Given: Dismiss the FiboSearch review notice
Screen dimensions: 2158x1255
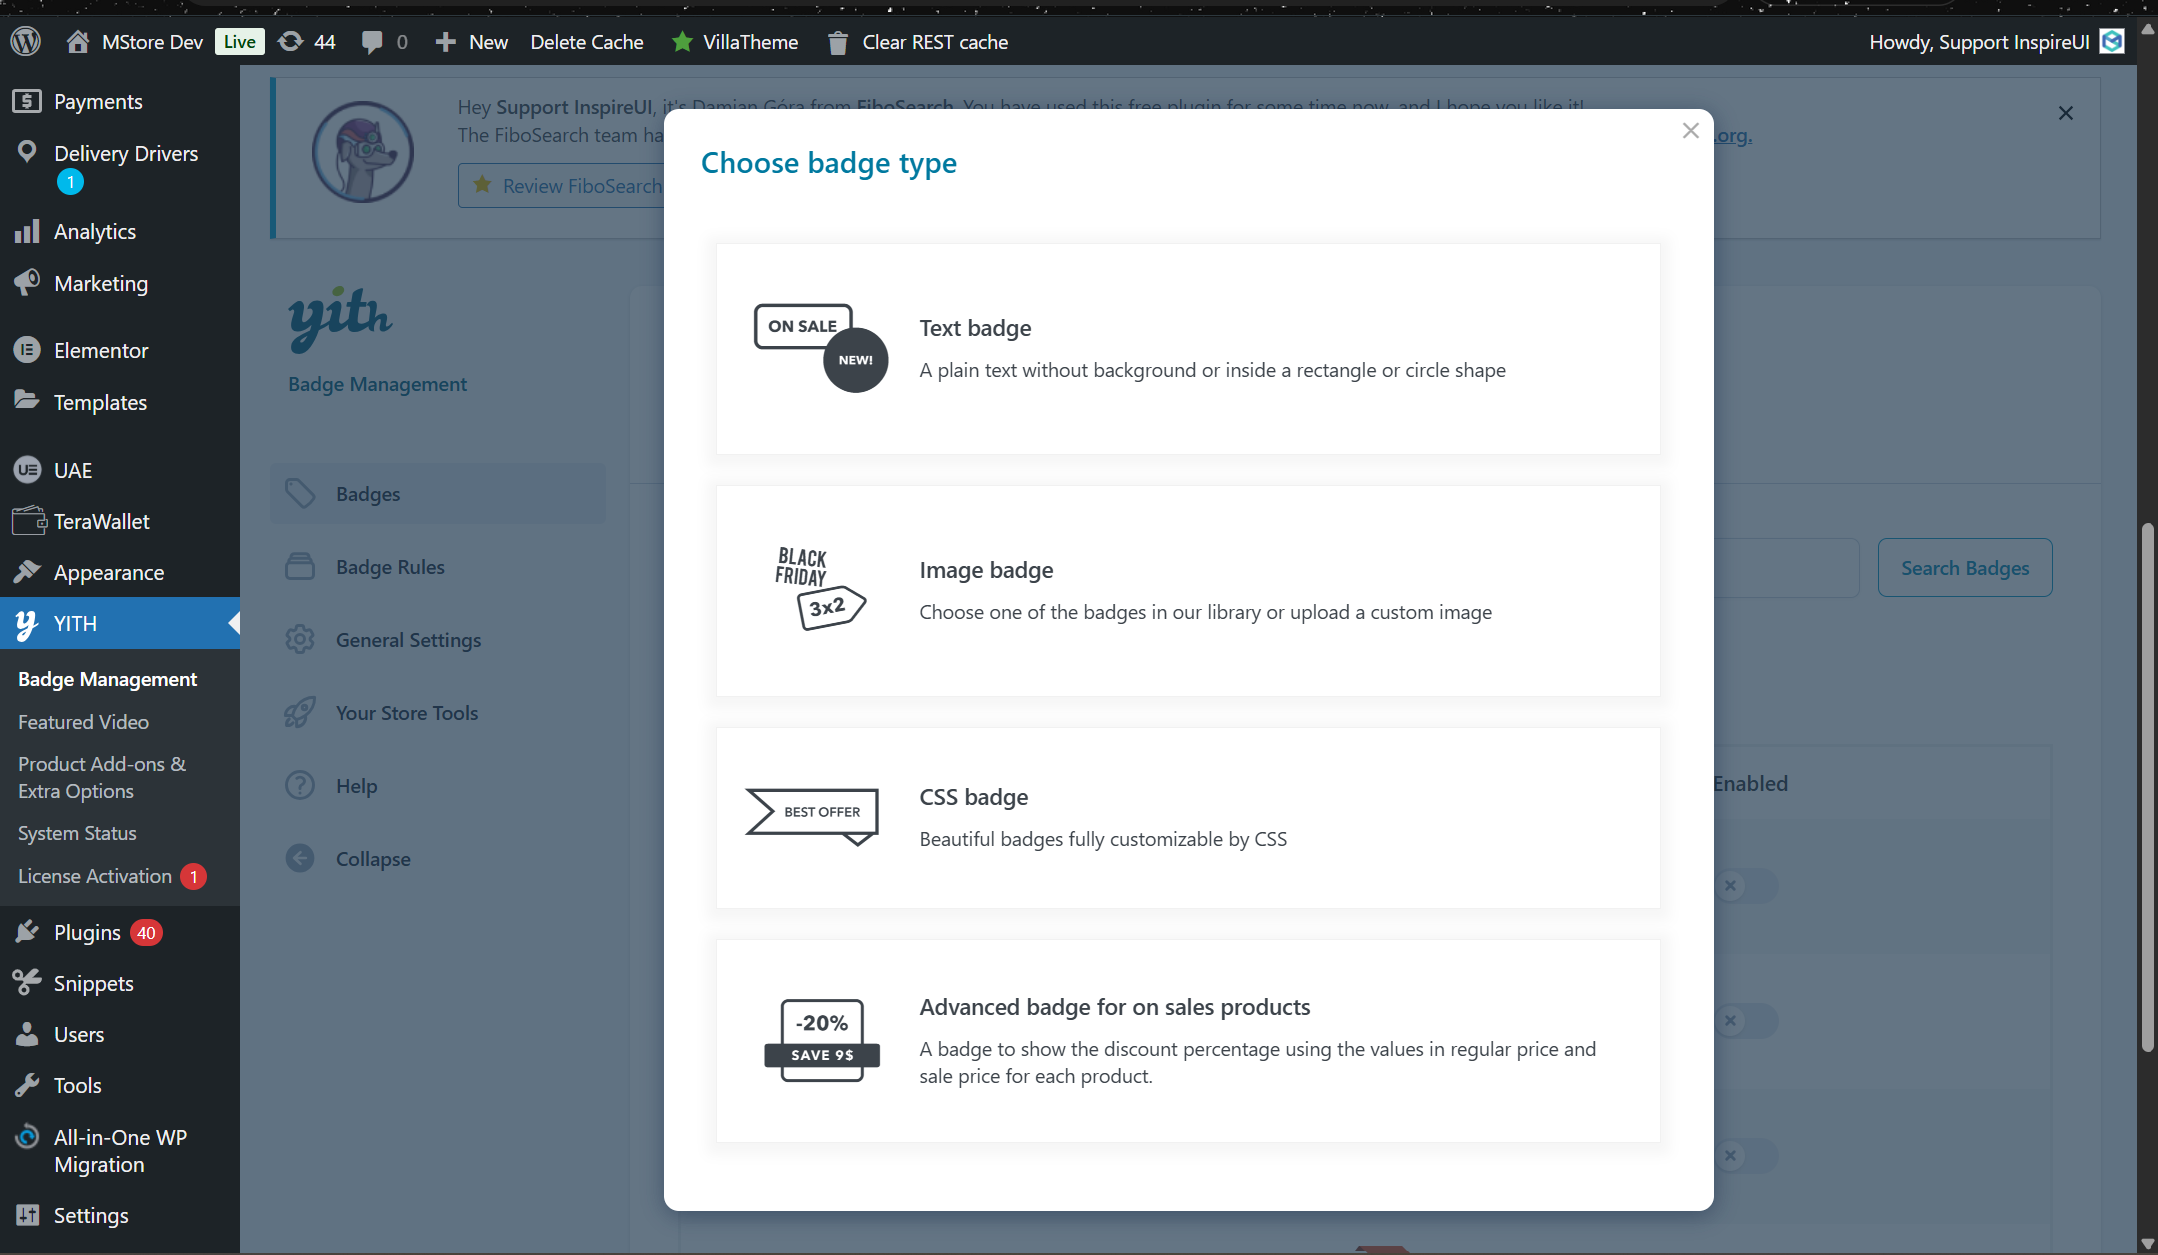Looking at the screenshot, I should click(x=2065, y=113).
